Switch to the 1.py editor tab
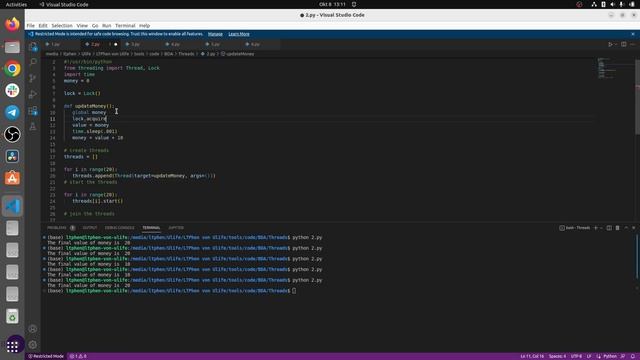Screen dimensions: 640x360 click(60, 44)
